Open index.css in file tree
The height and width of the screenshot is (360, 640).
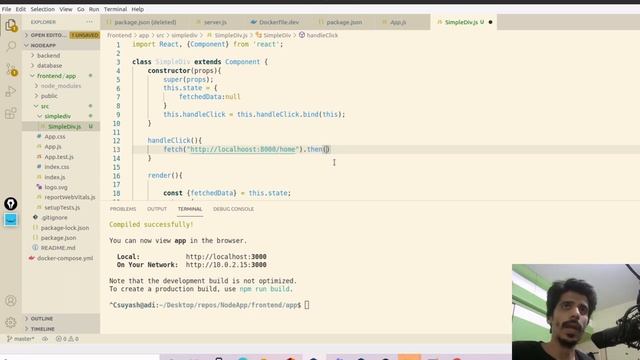pyautogui.click(x=56, y=167)
